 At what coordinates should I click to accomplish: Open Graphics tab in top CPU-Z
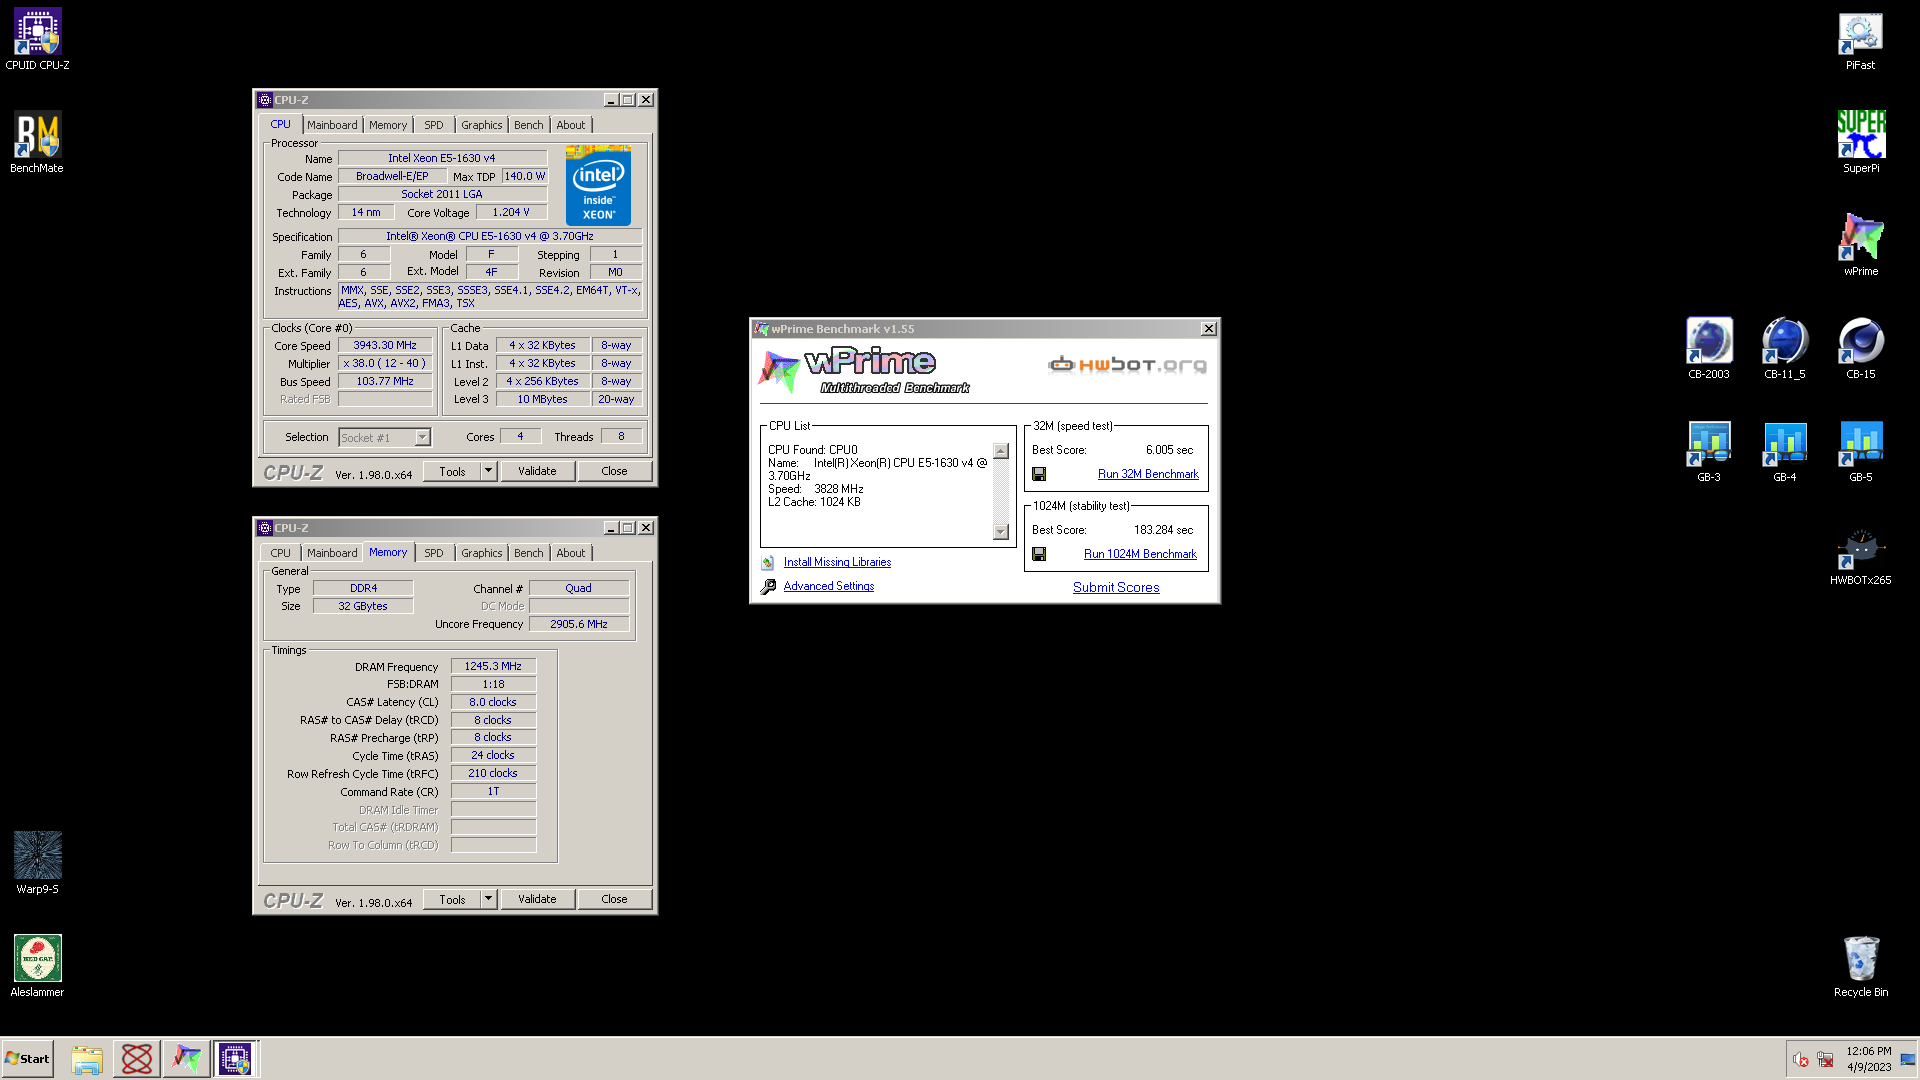[482, 125]
